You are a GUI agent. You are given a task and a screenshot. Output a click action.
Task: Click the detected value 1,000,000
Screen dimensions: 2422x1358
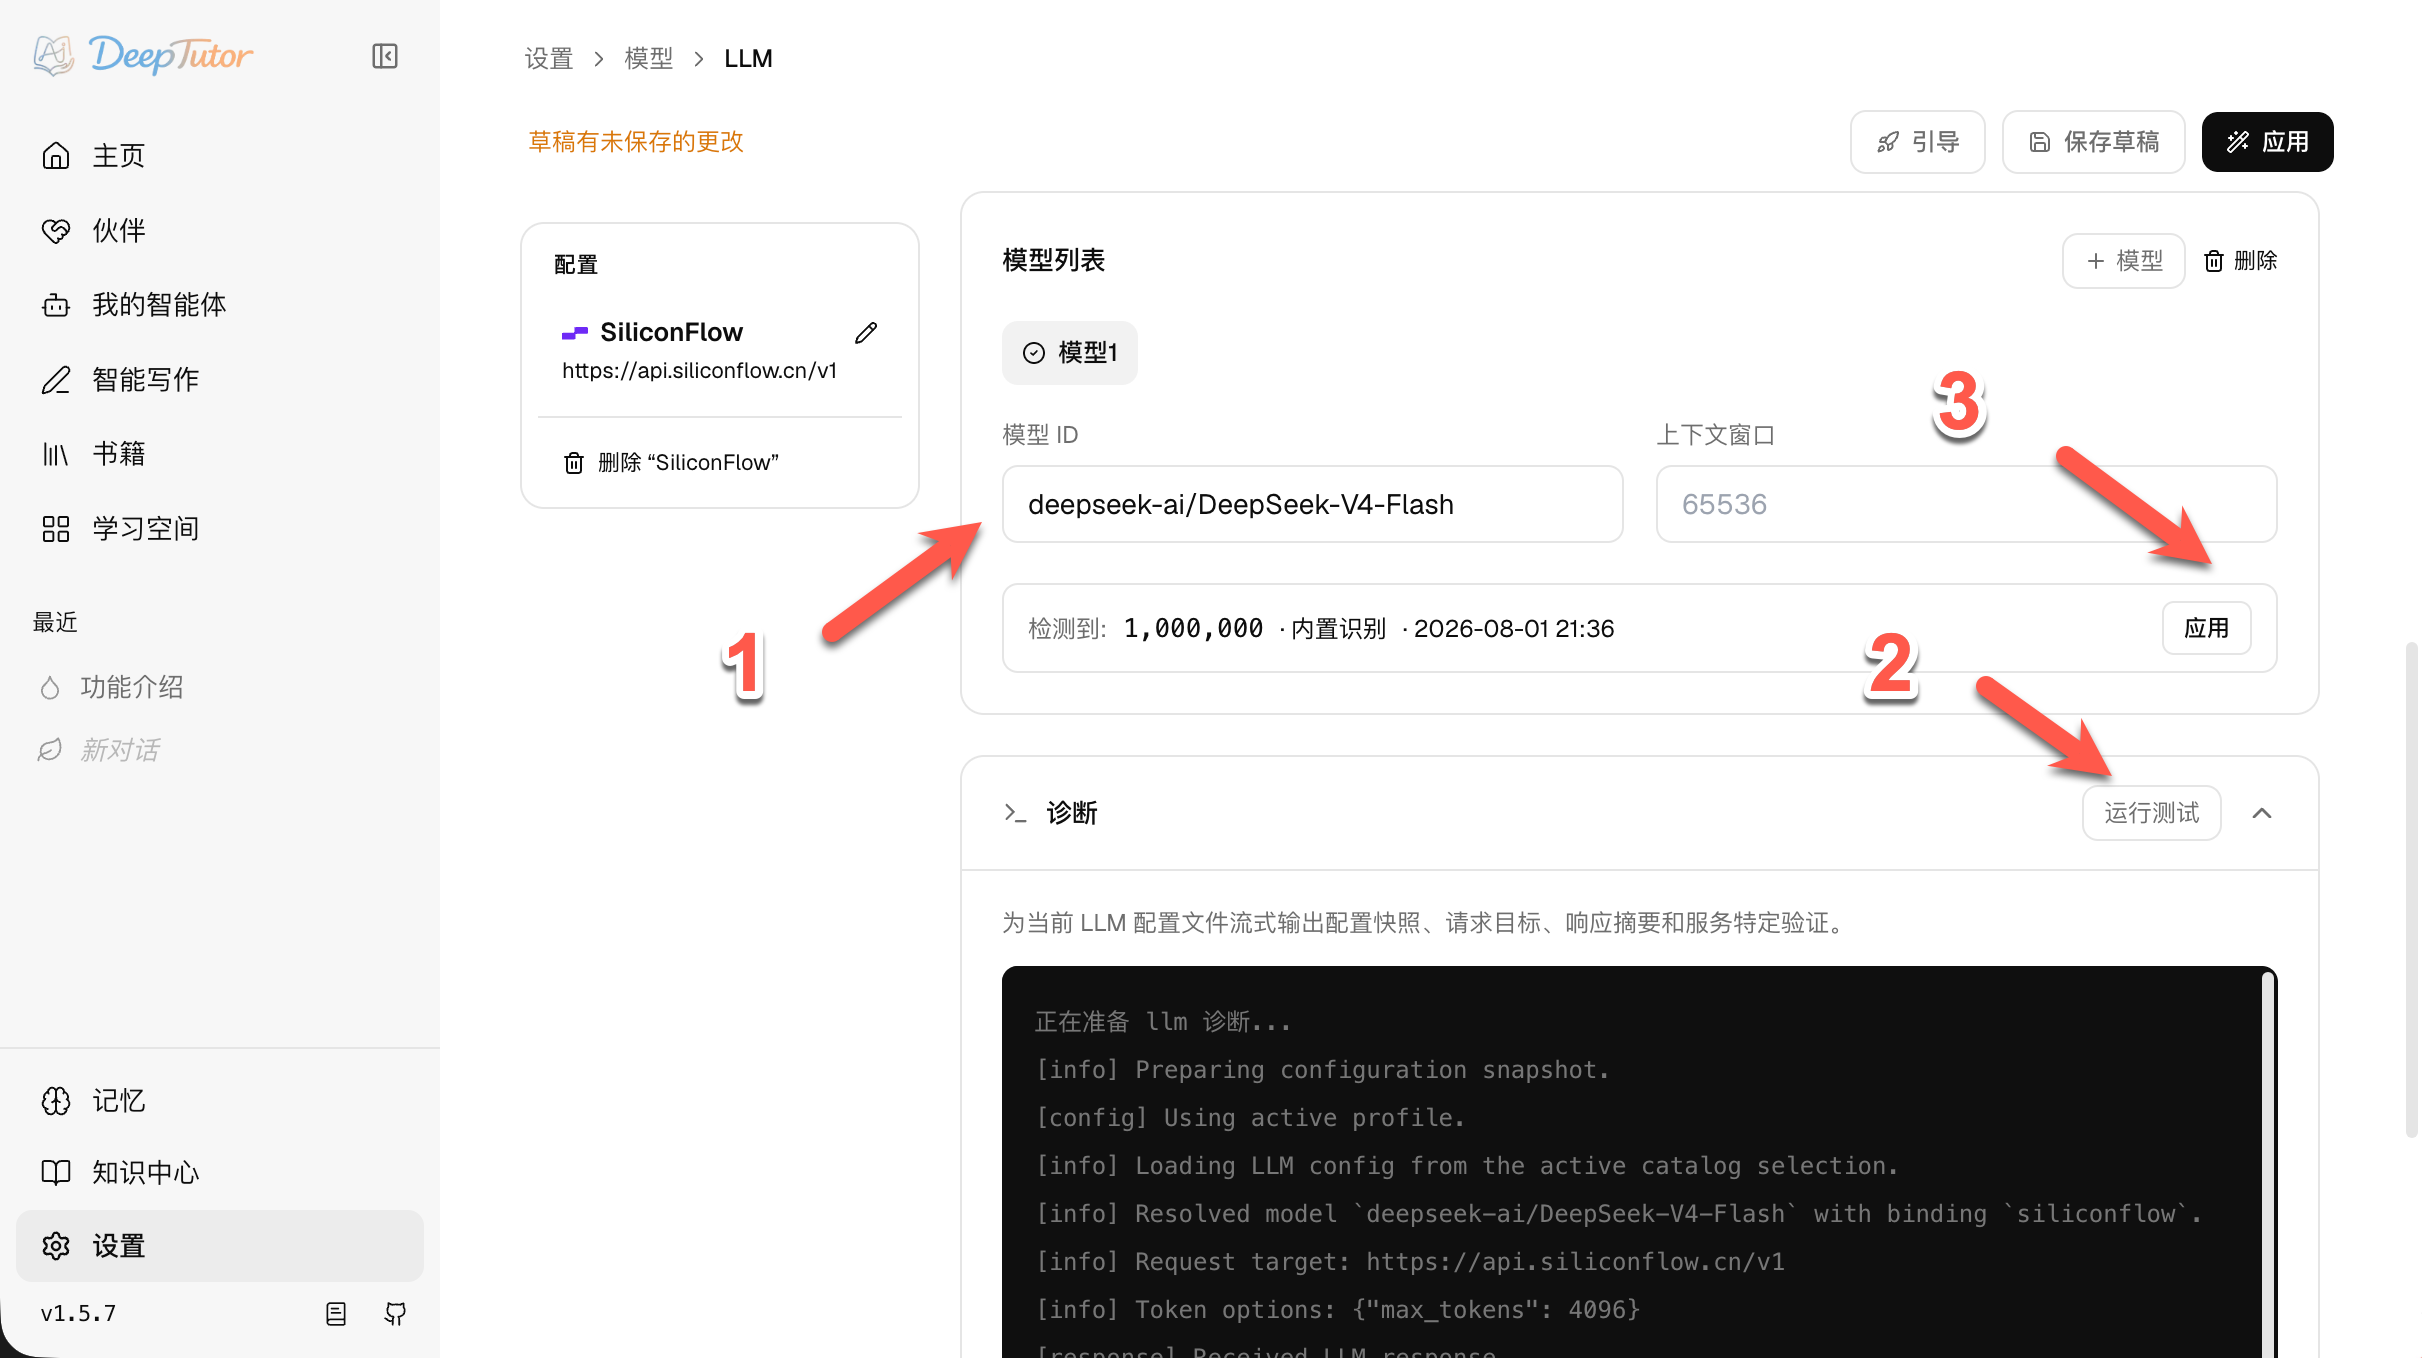tap(1193, 628)
